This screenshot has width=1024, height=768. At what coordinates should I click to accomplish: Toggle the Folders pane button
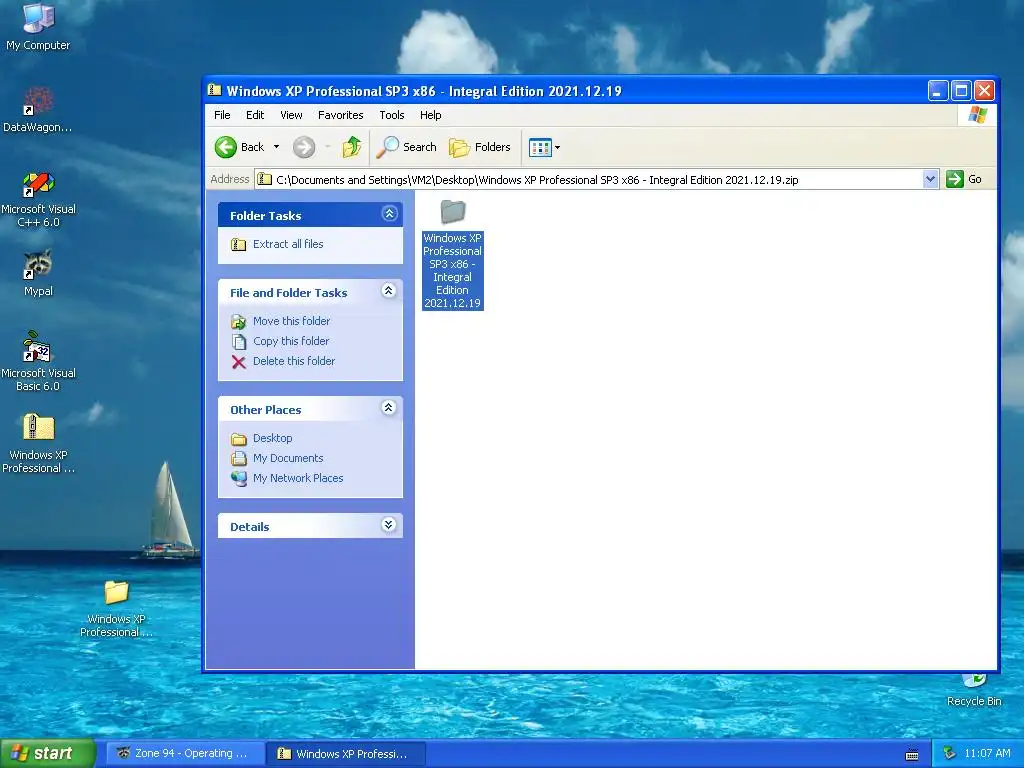click(480, 147)
